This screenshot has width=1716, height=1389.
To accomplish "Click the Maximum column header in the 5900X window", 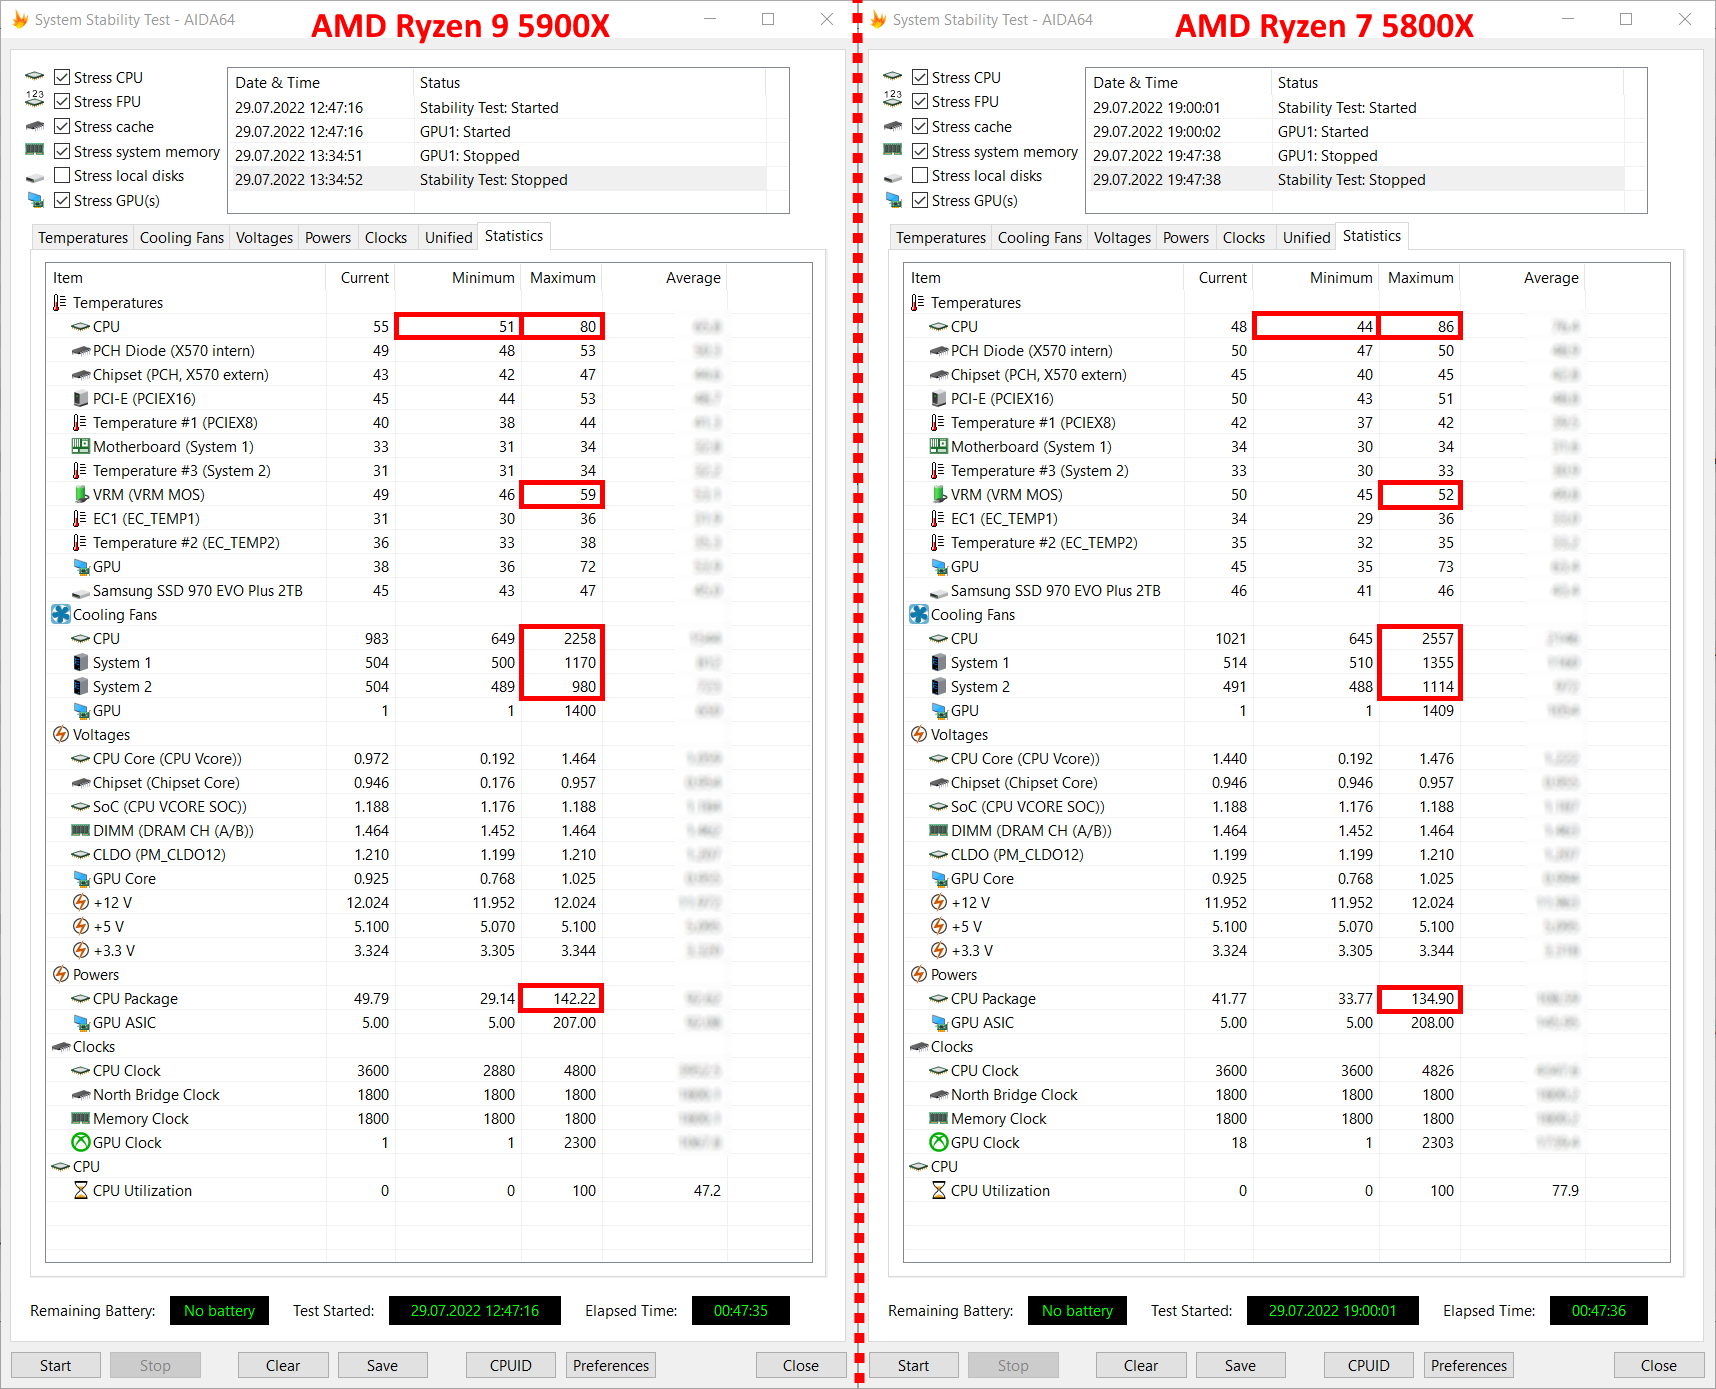I will point(561,278).
